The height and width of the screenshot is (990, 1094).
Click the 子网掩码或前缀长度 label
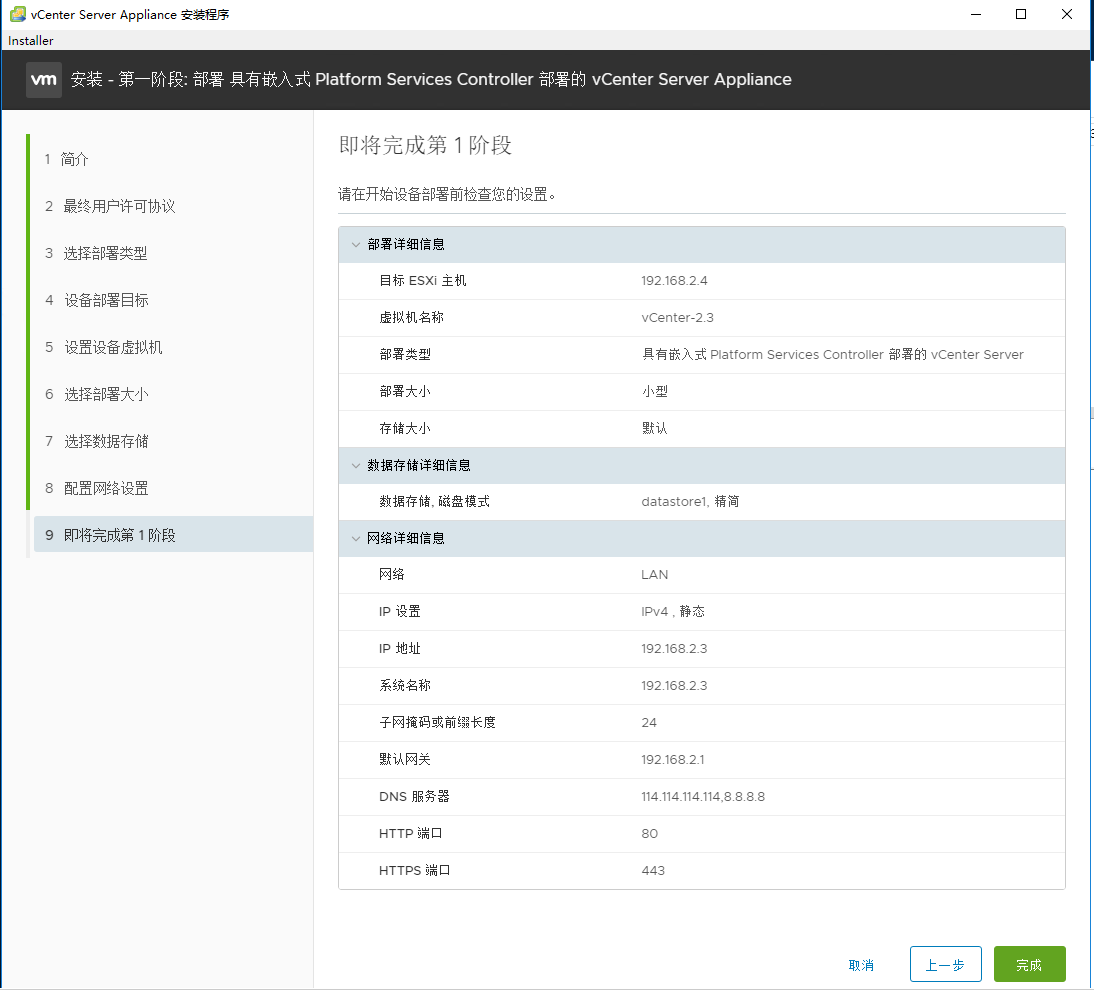coord(437,723)
